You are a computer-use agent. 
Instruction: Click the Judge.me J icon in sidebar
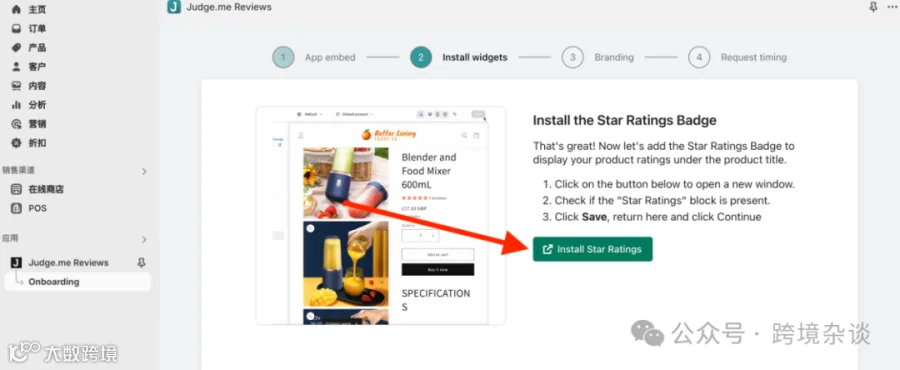(x=17, y=263)
